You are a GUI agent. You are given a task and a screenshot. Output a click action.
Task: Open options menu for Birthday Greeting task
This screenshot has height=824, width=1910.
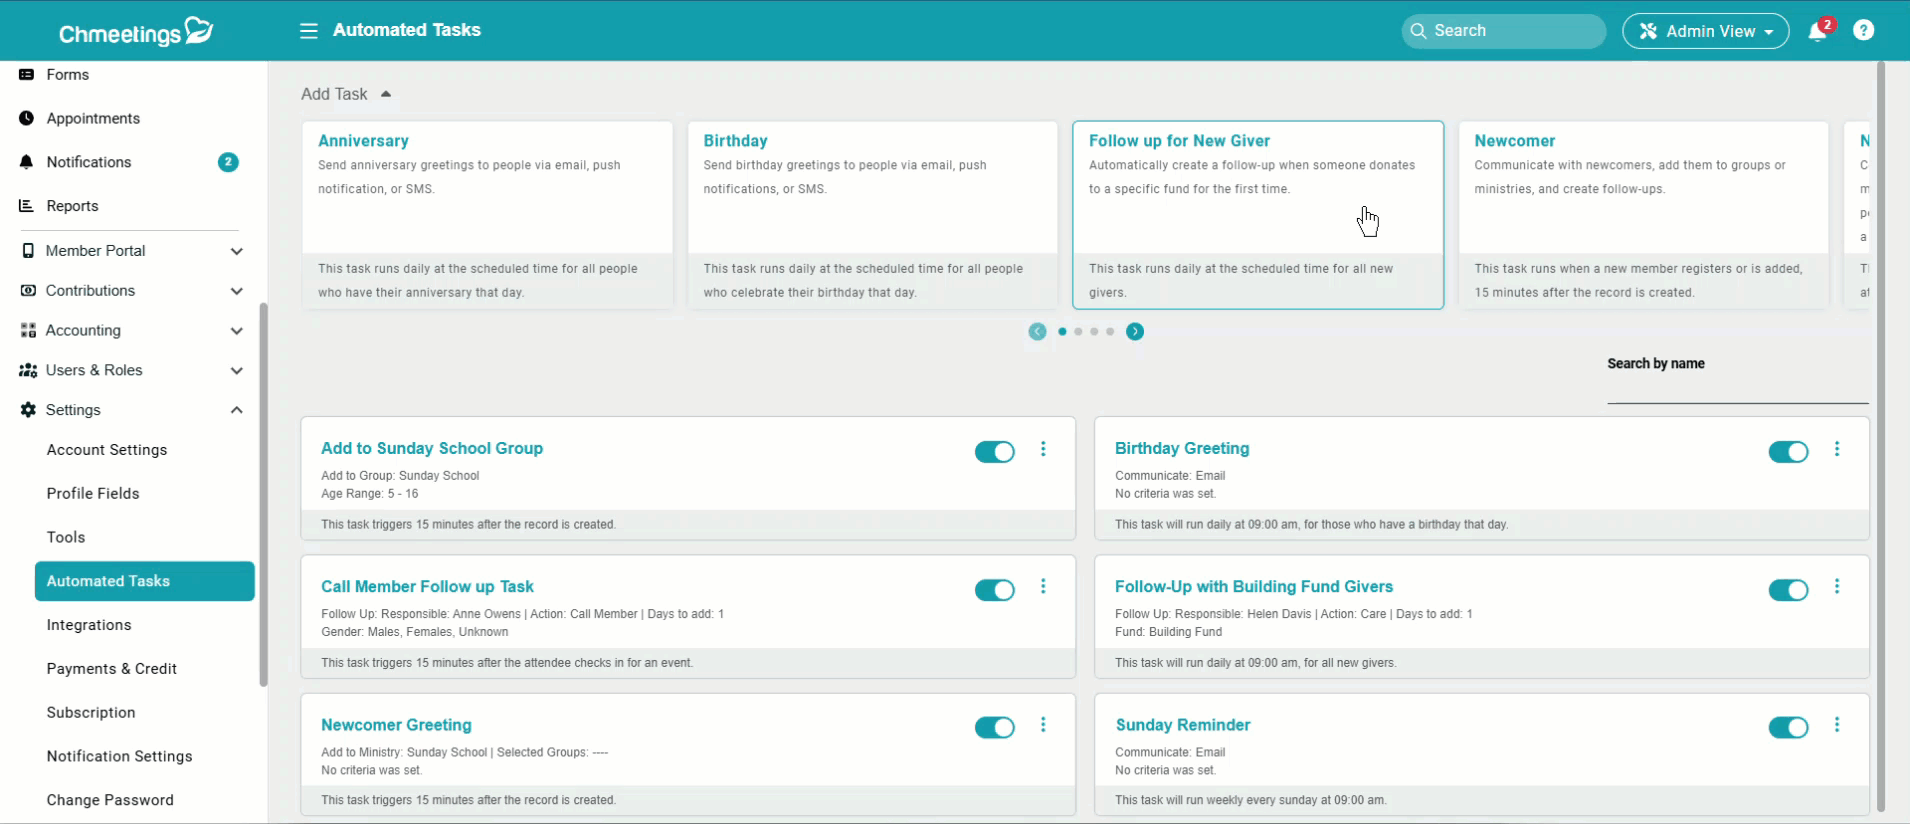coord(1836,449)
